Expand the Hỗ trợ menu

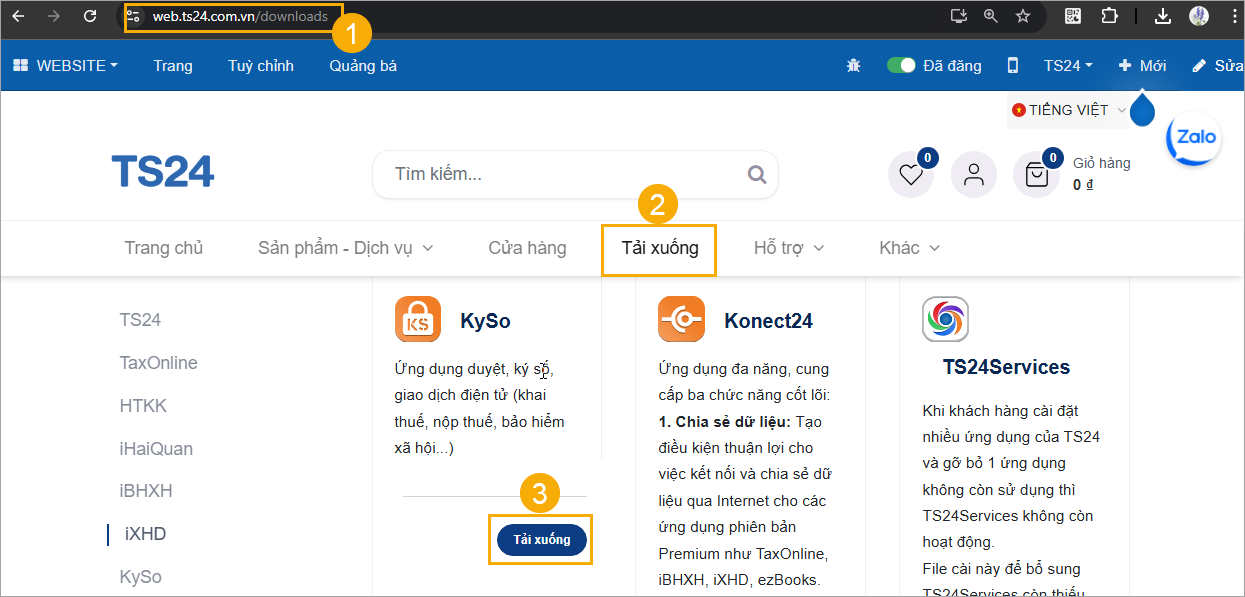coord(789,248)
